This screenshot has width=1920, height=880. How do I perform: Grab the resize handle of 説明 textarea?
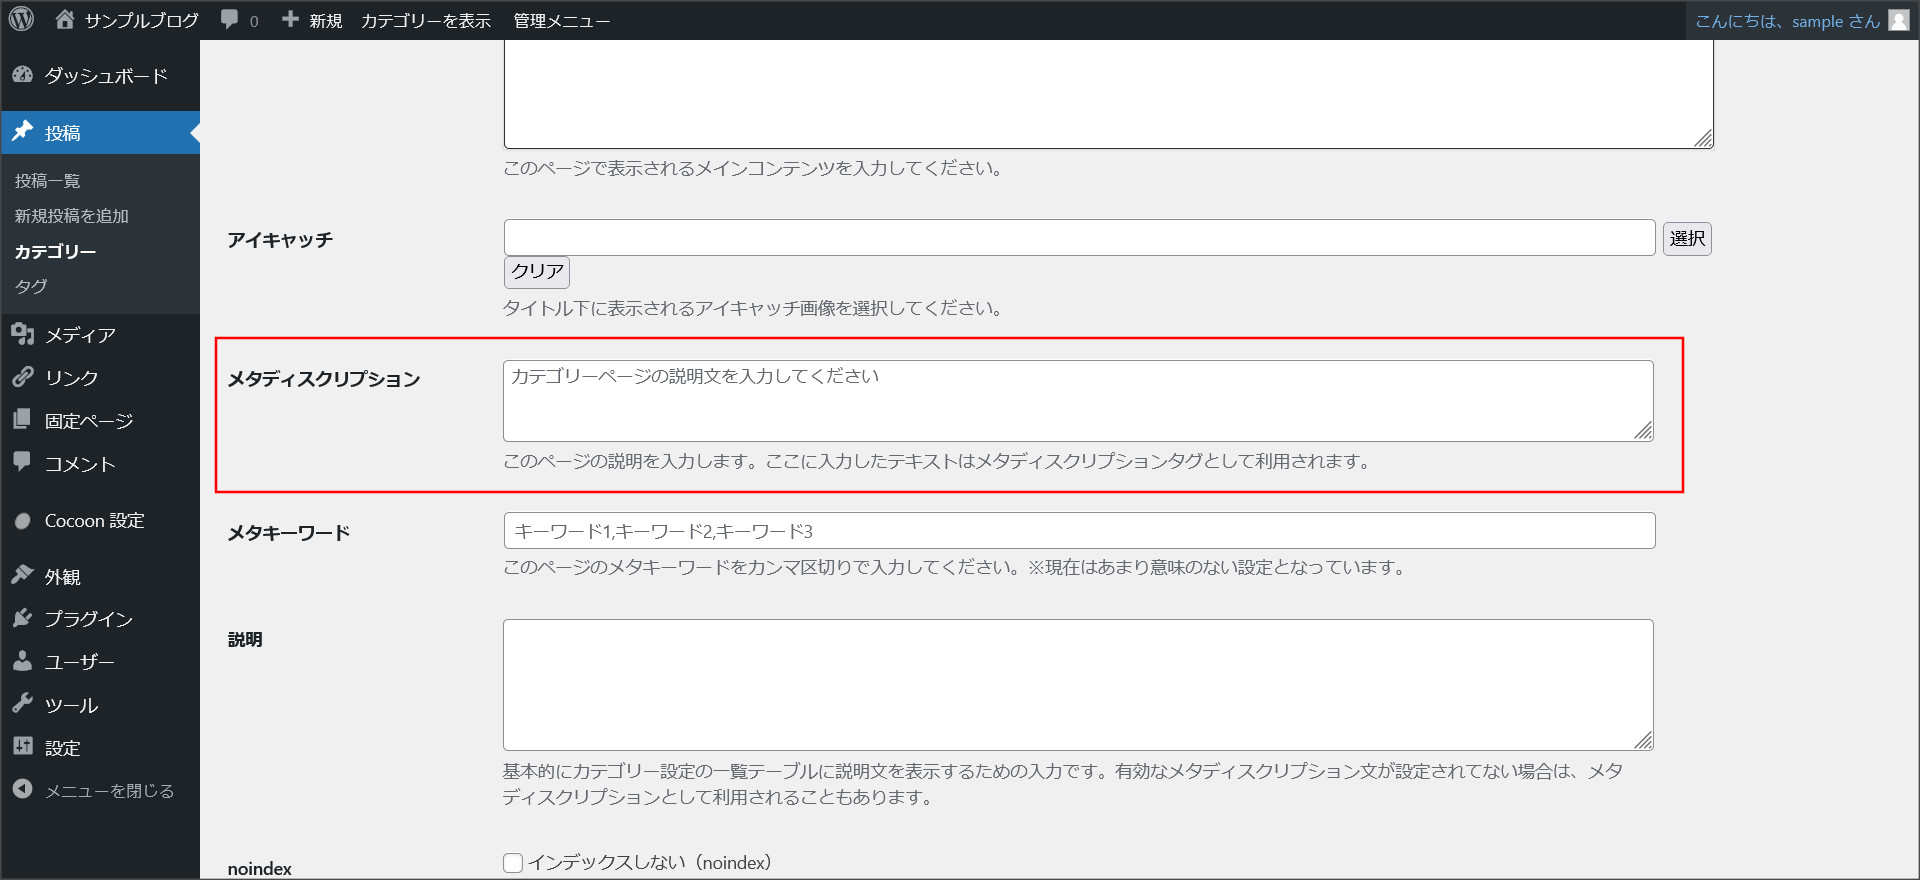pyautogui.click(x=1643, y=740)
